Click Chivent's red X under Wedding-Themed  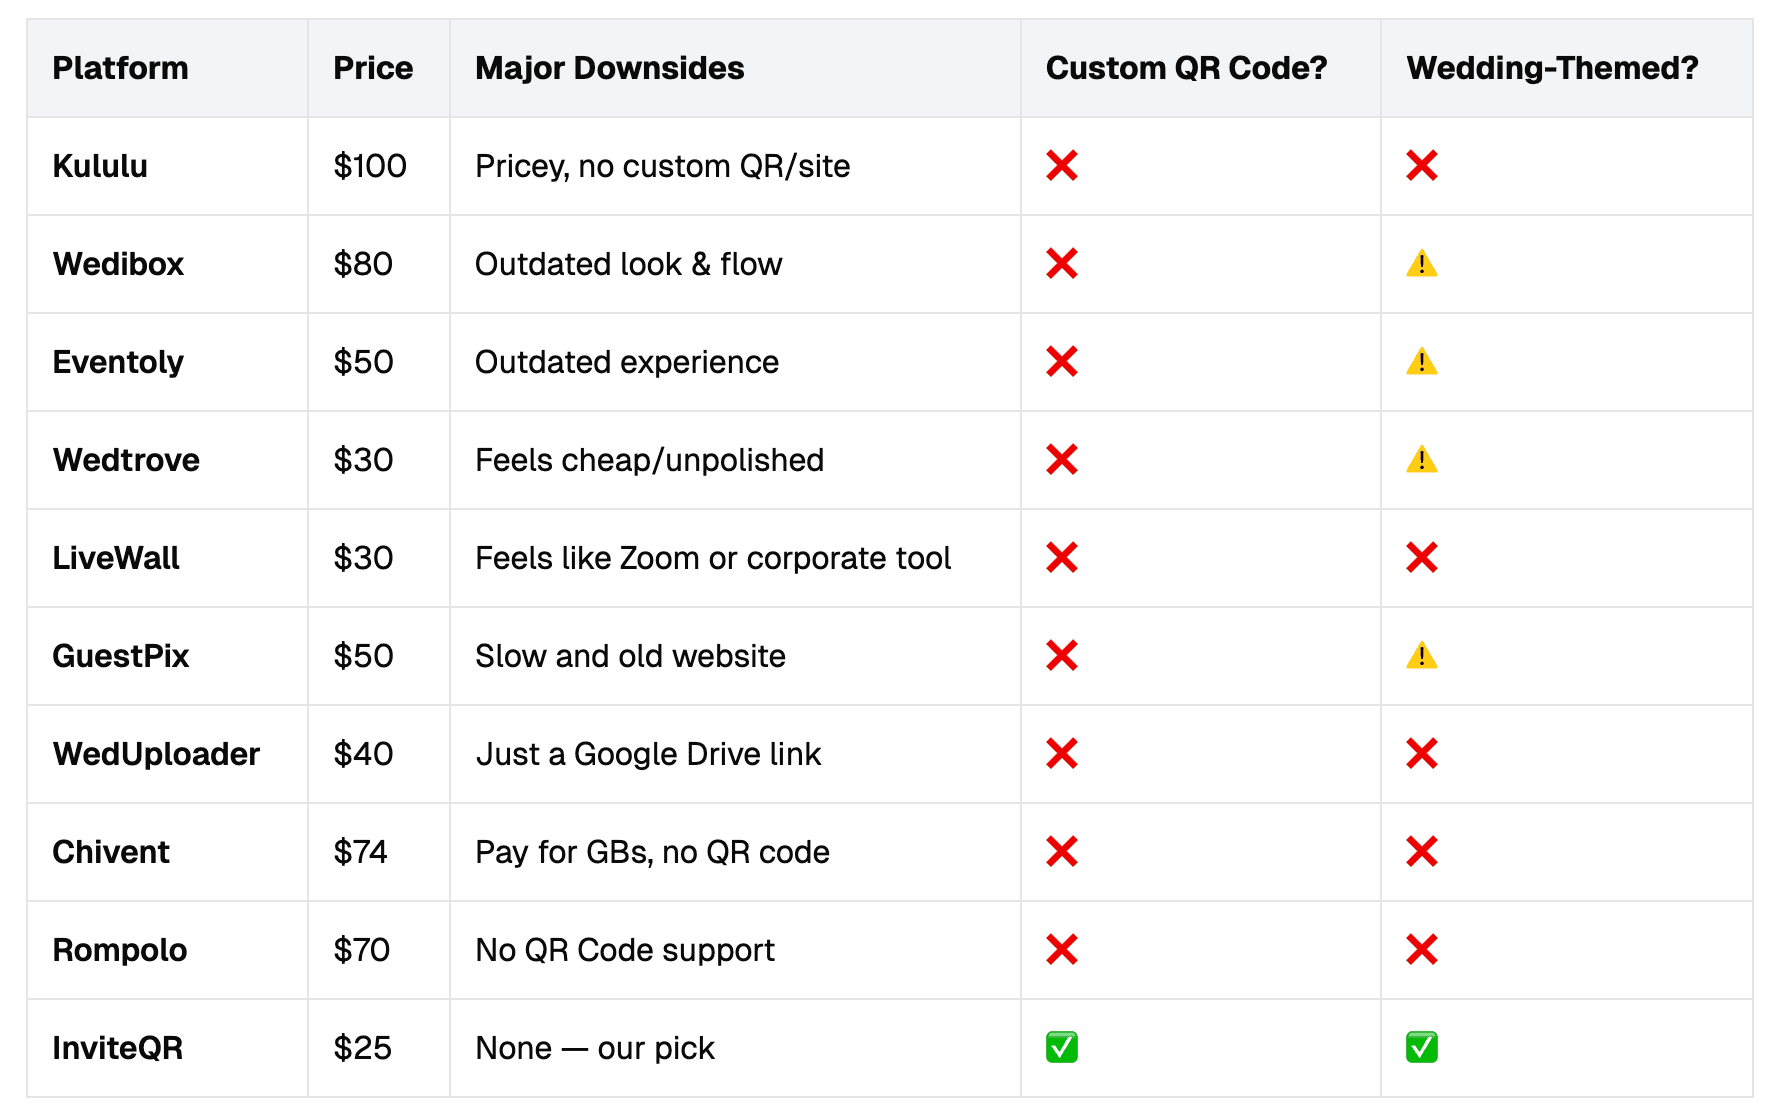click(x=1421, y=852)
